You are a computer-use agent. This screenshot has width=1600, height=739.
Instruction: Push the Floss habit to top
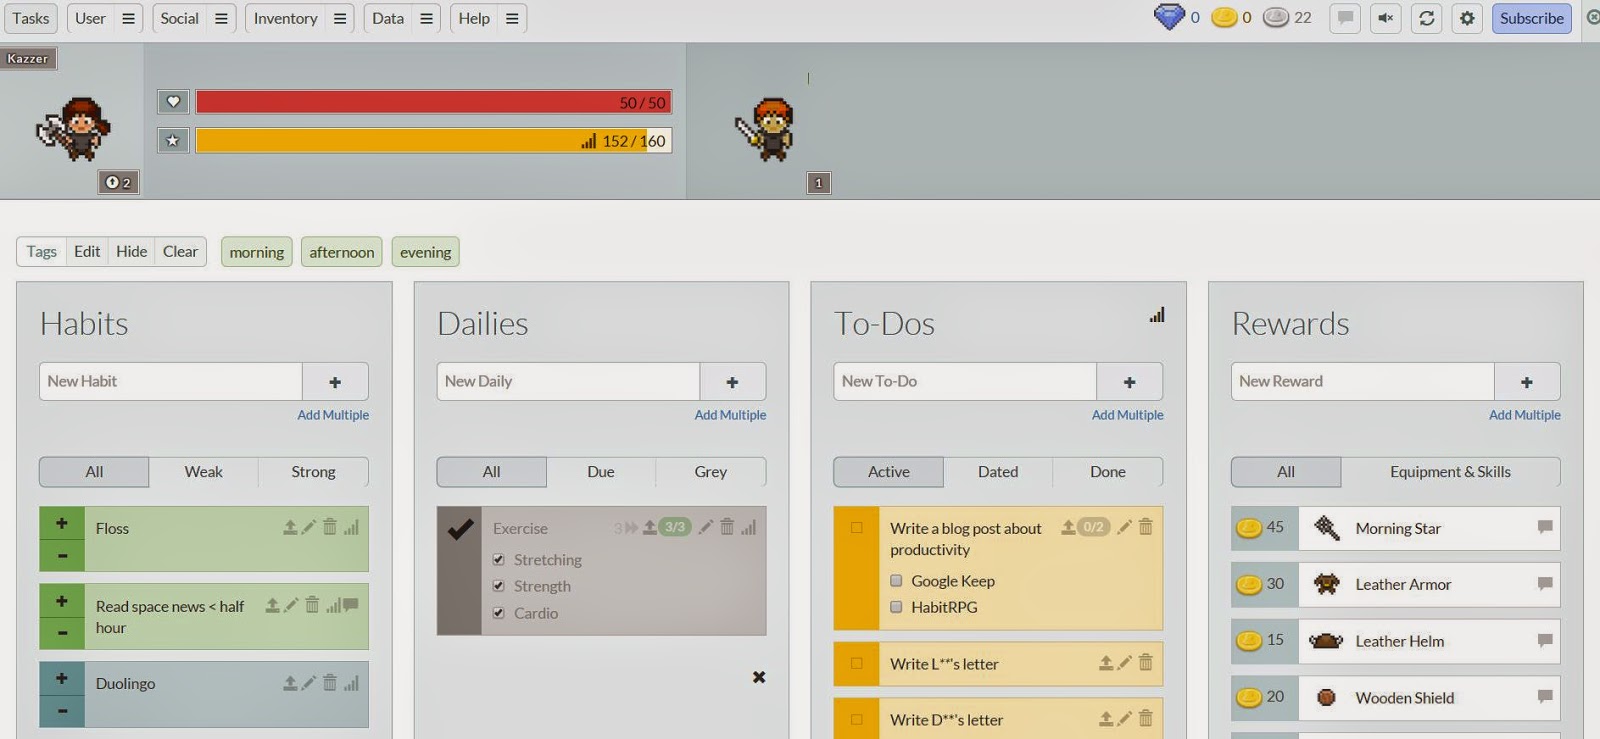[x=290, y=527]
